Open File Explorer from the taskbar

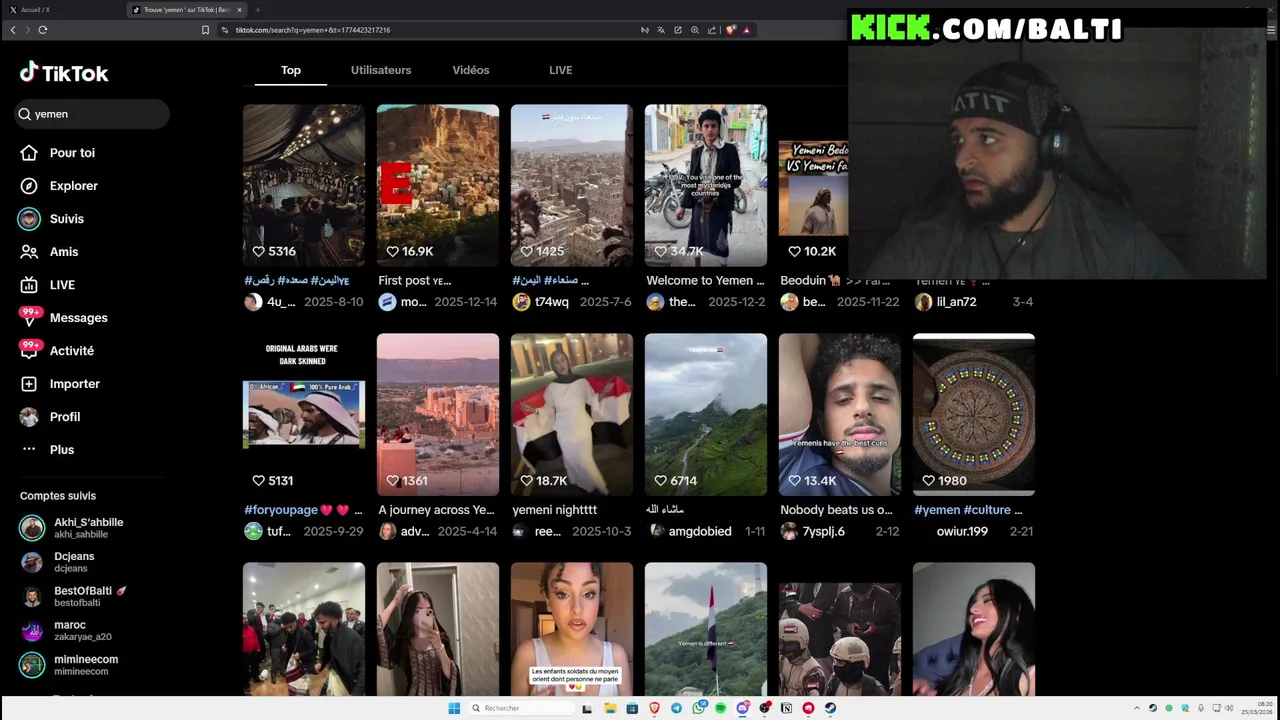point(610,708)
